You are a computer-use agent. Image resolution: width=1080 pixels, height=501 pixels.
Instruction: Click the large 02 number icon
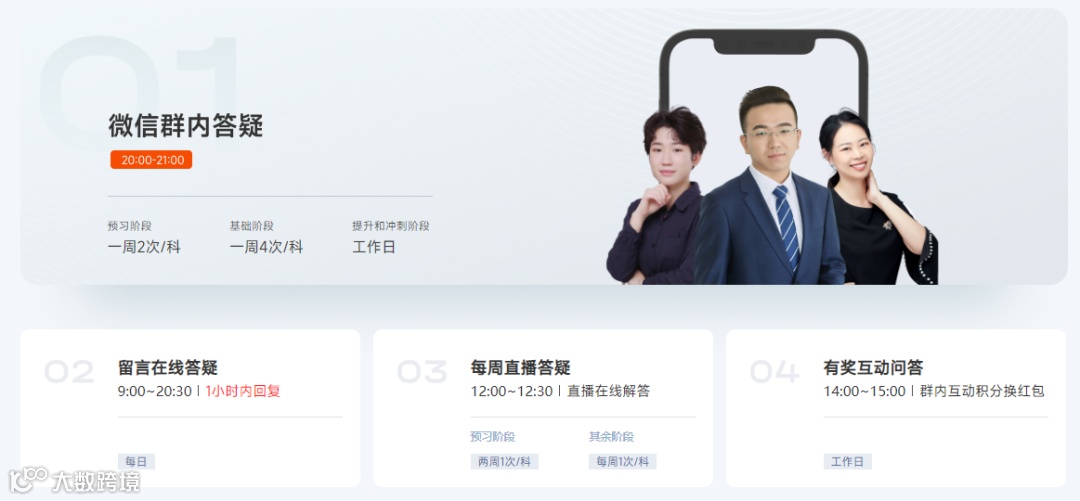click(x=69, y=372)
